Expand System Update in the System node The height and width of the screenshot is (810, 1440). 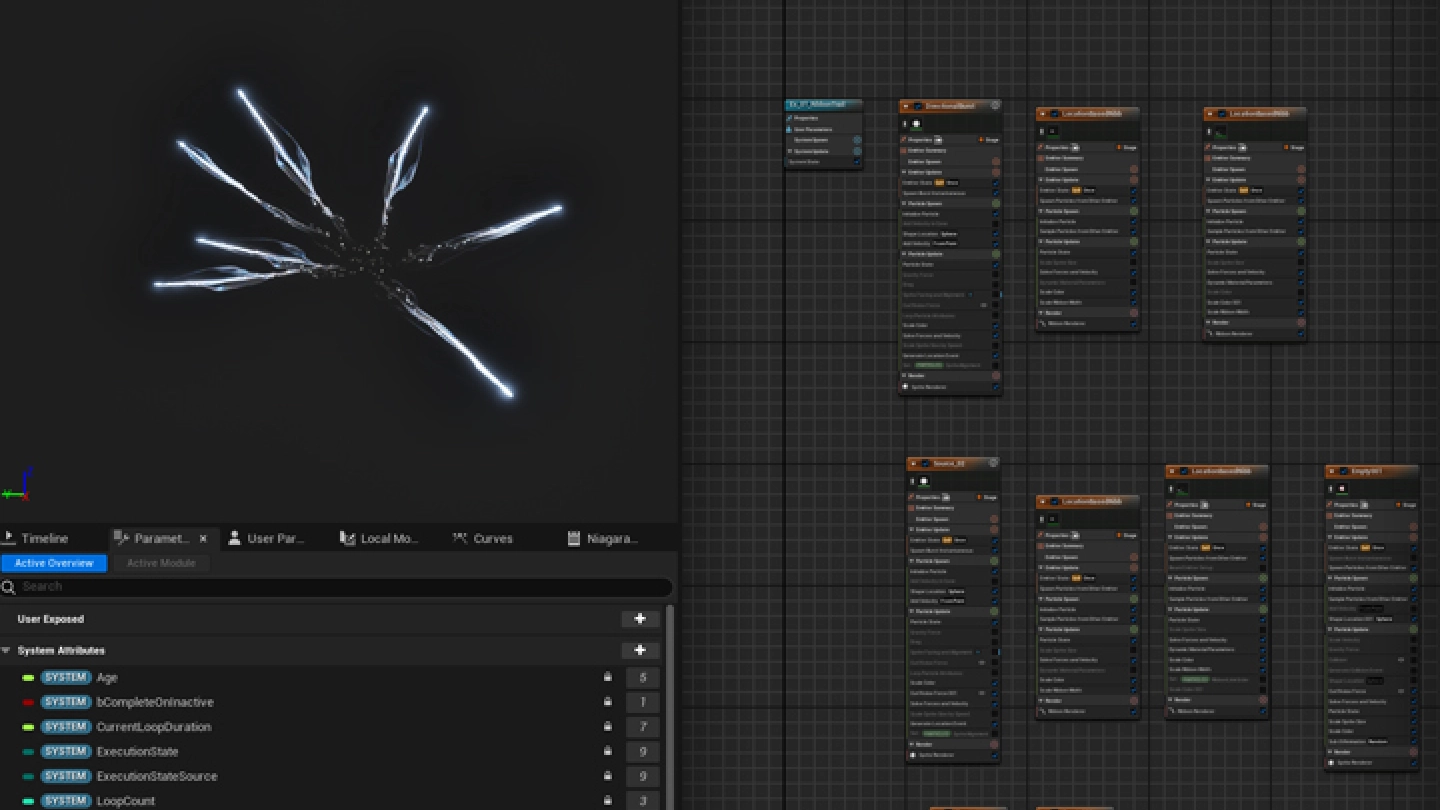[789, 151]
